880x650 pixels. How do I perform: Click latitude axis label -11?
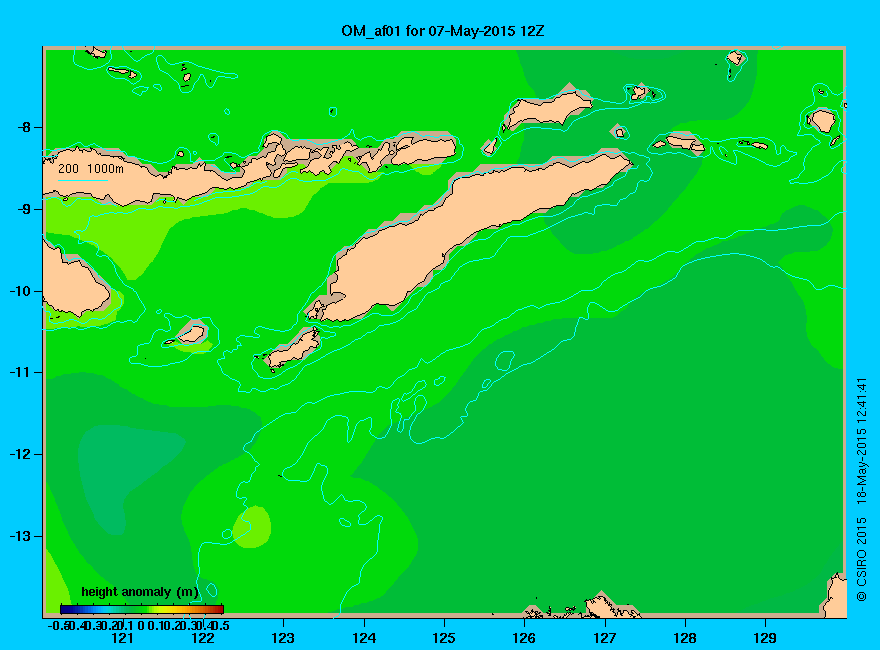pos(20,372)
